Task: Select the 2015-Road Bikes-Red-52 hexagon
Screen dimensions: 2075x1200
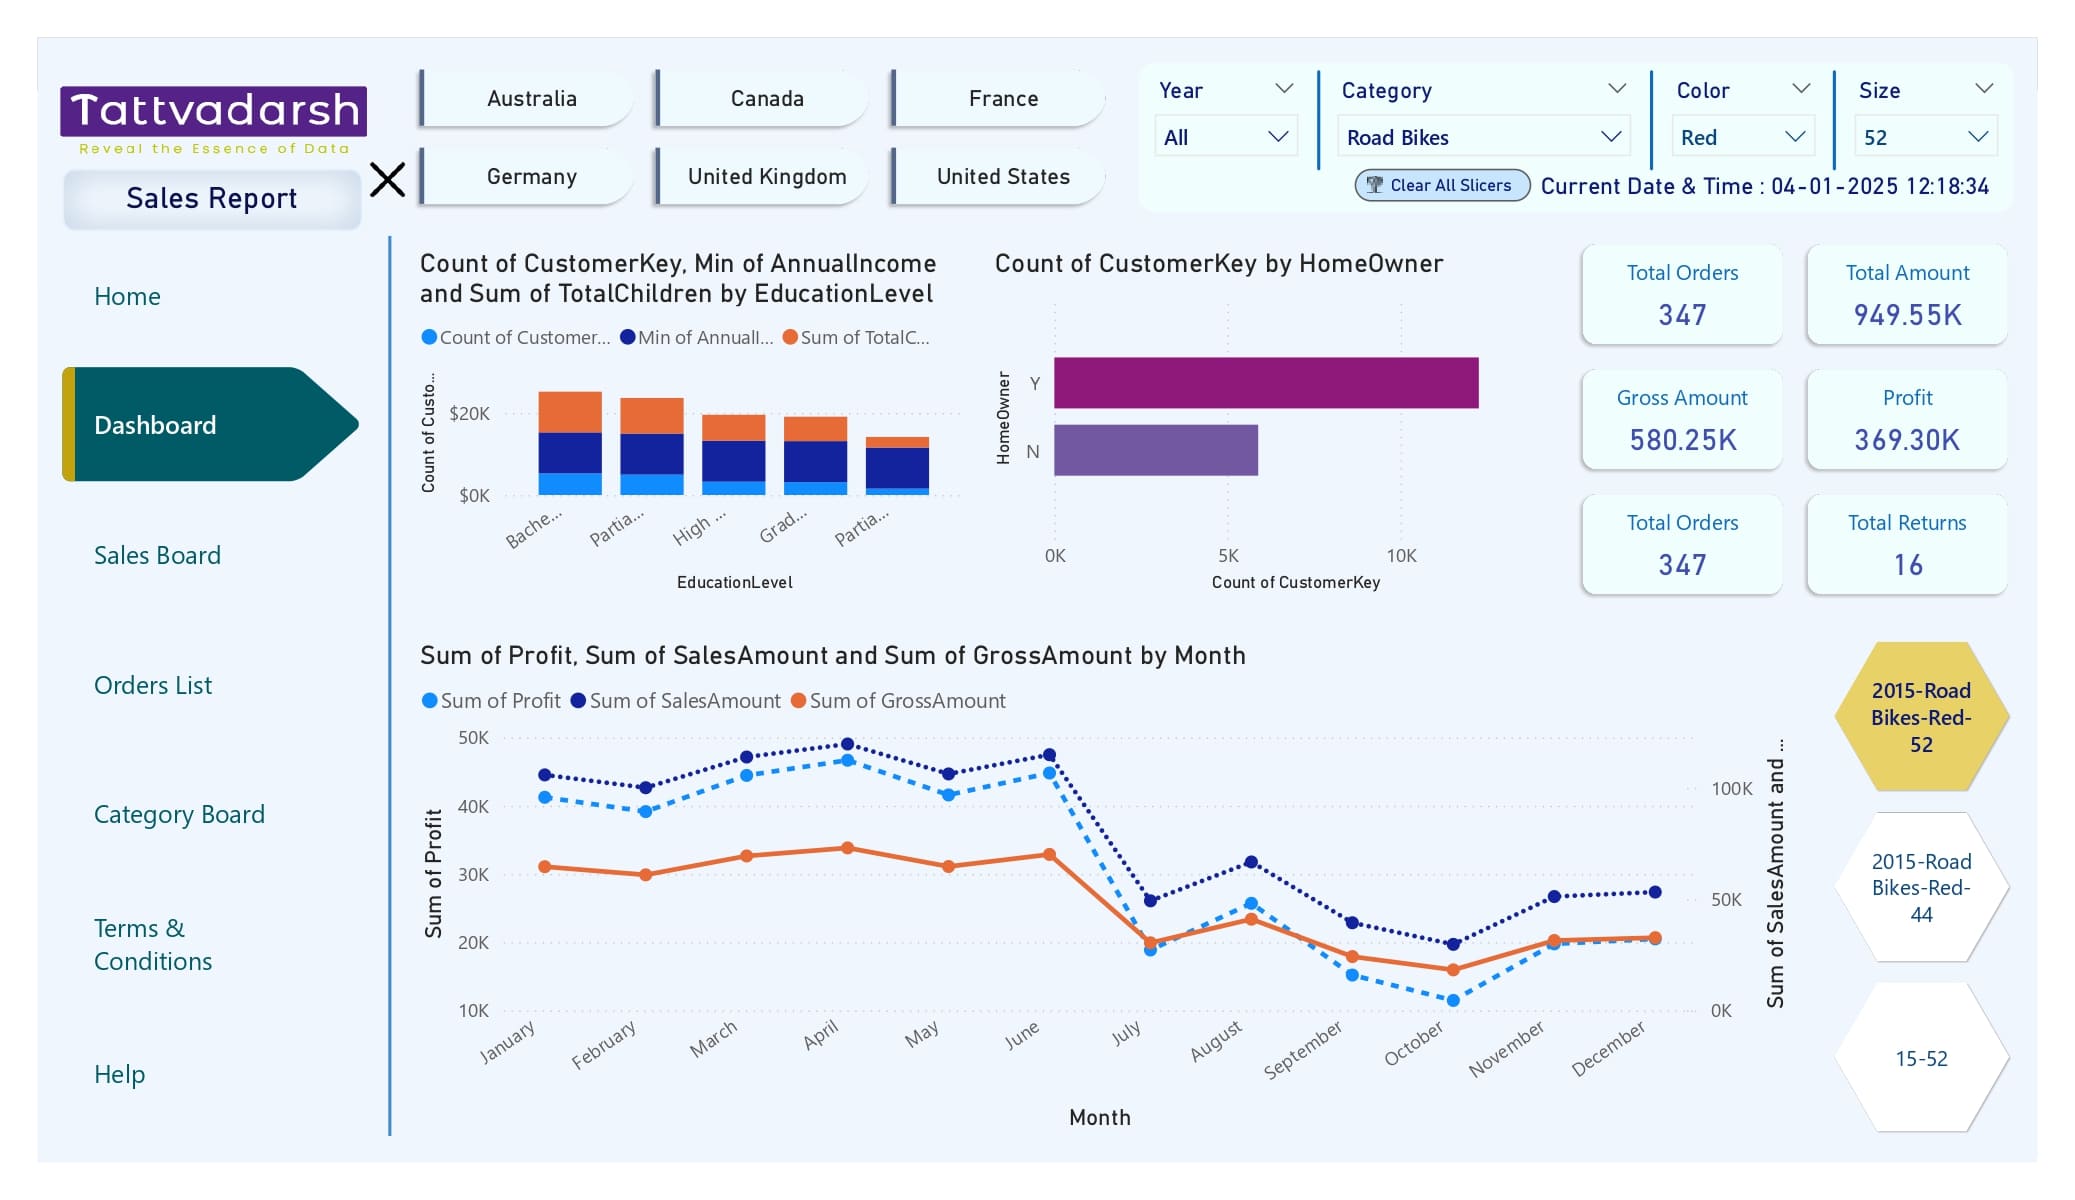Action: [1921, 717]
